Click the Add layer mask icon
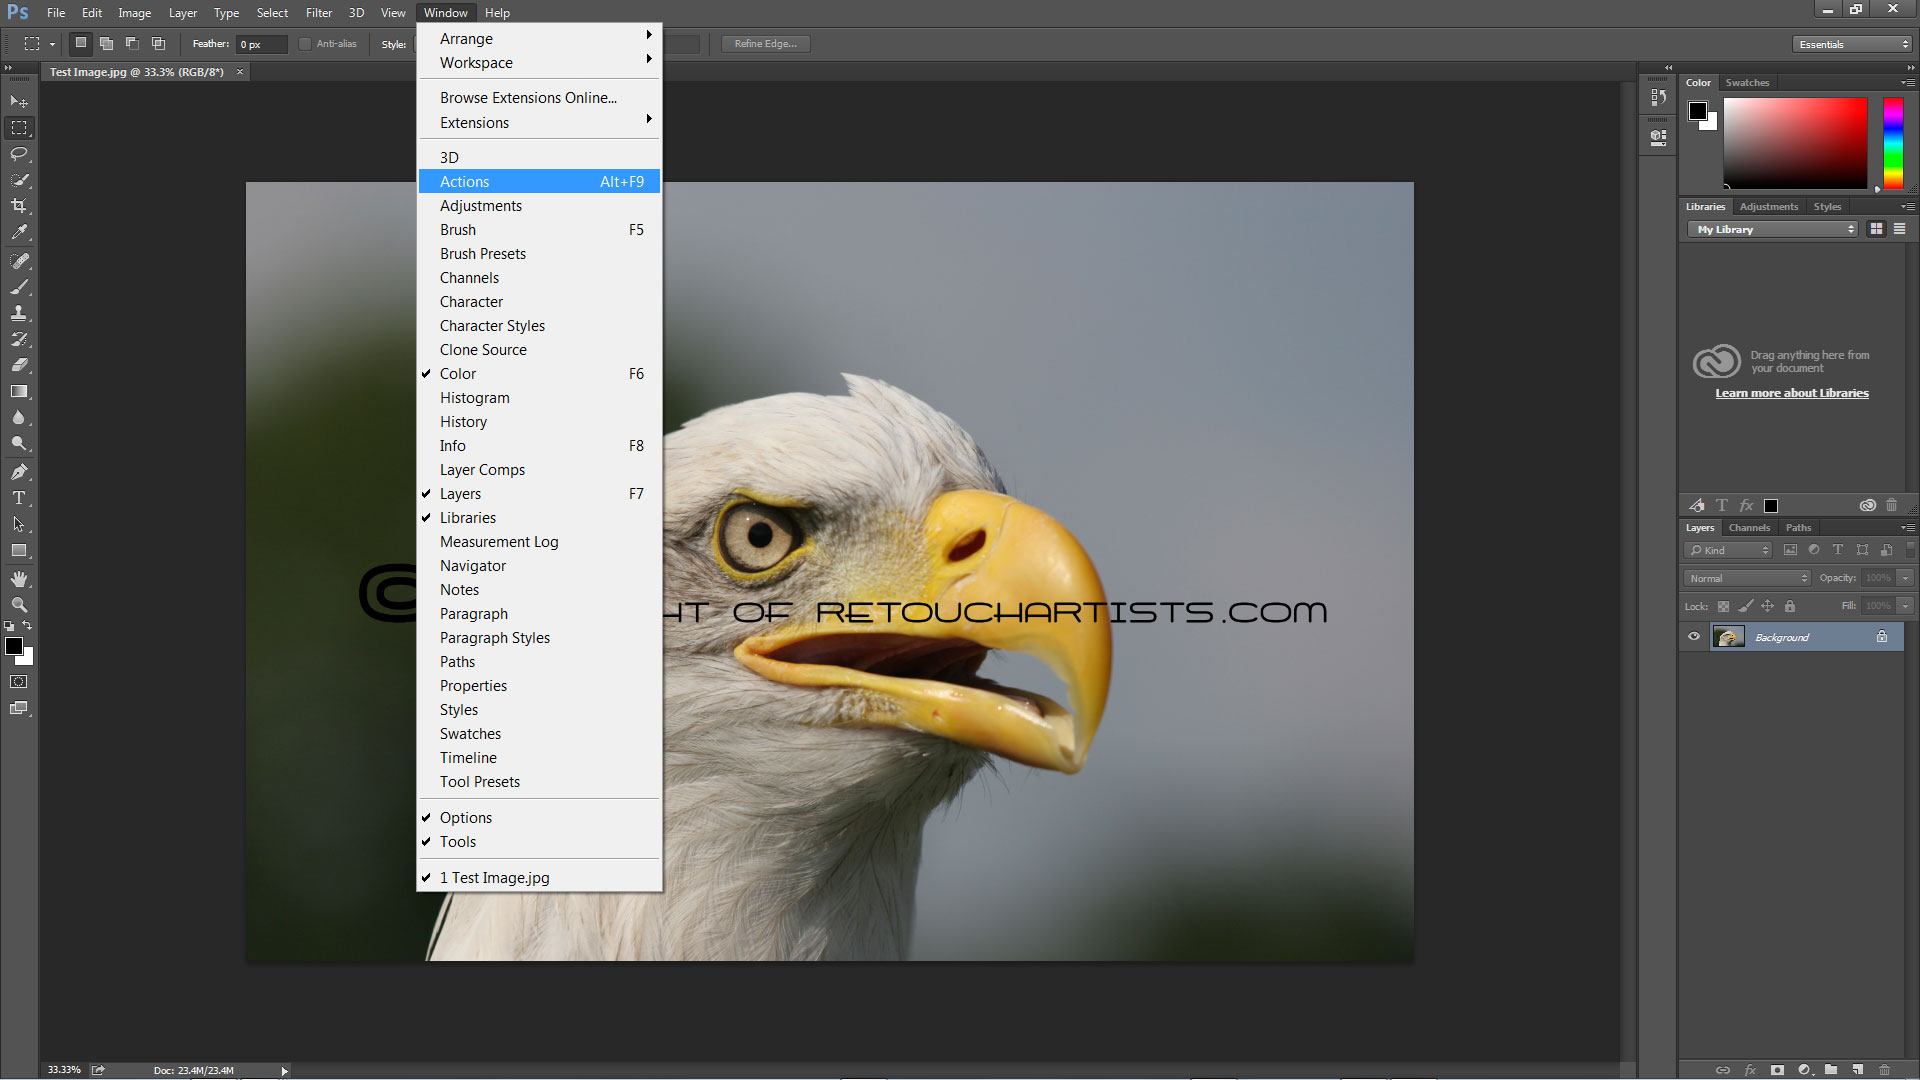The image size is (1920, 1080). click(x=1777, y=1070)
